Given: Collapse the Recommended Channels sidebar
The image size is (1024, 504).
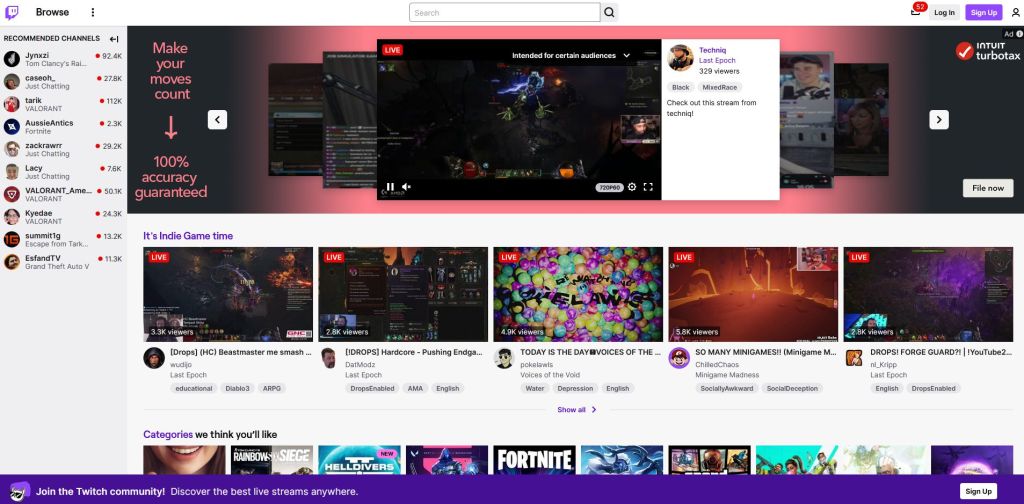Looking at the screenshot, I should pyautogui.click(x=114, y=39).
